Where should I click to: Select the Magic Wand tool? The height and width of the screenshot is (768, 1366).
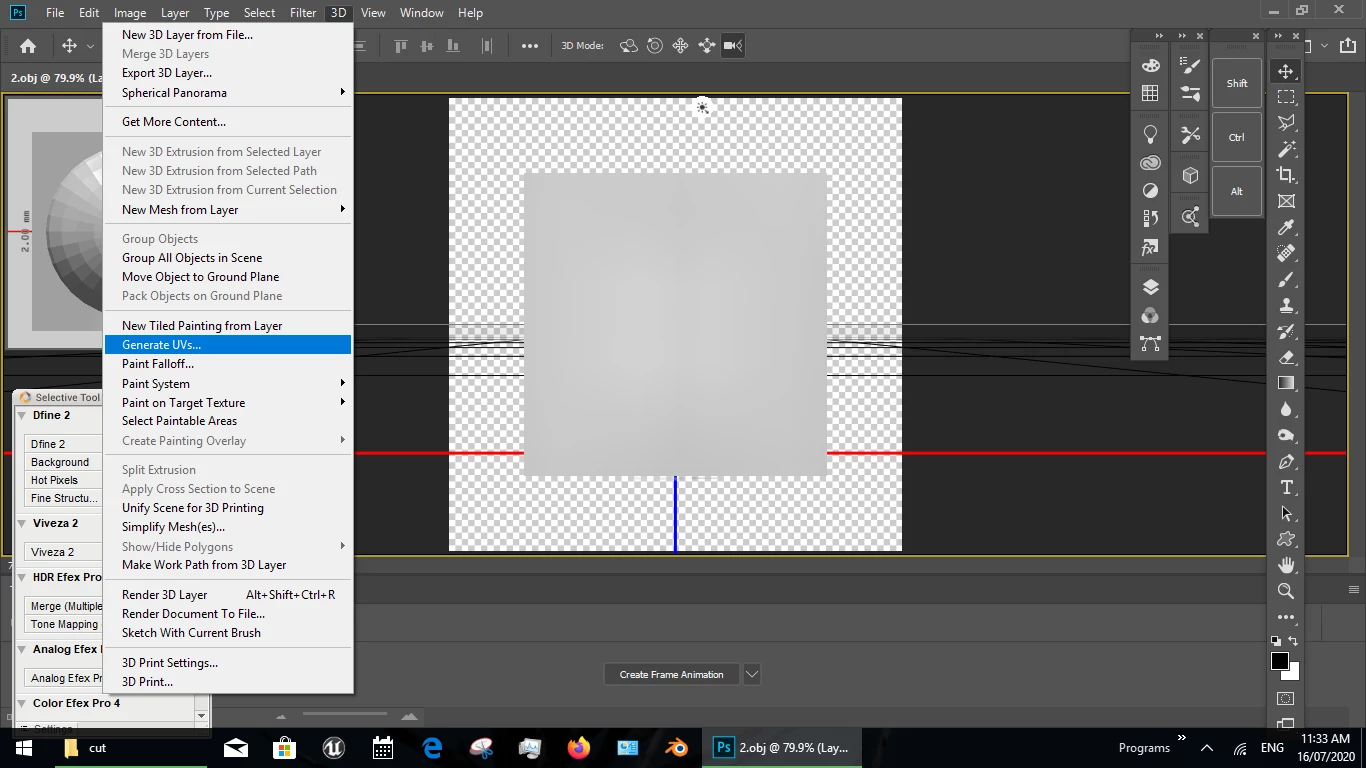click(1286, 149)
